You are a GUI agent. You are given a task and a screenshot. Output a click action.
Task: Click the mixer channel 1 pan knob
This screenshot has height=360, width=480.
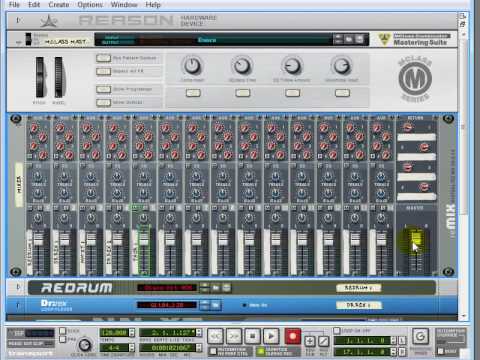38,218
